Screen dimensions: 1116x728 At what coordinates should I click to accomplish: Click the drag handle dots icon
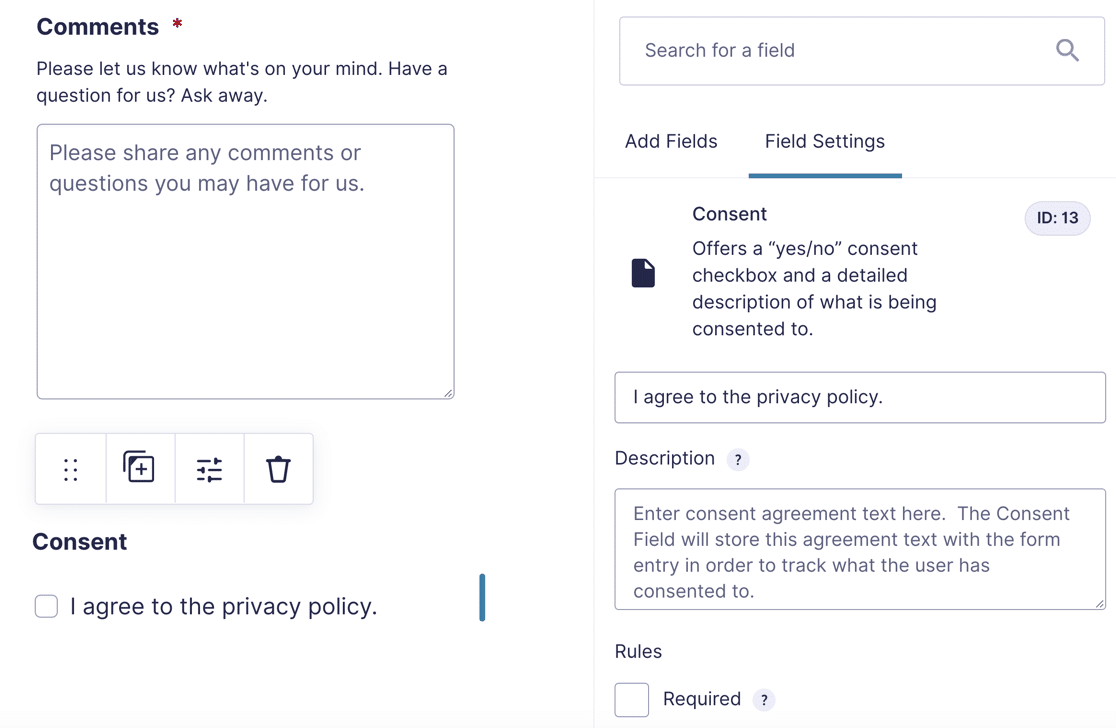(x=70, y=470)
